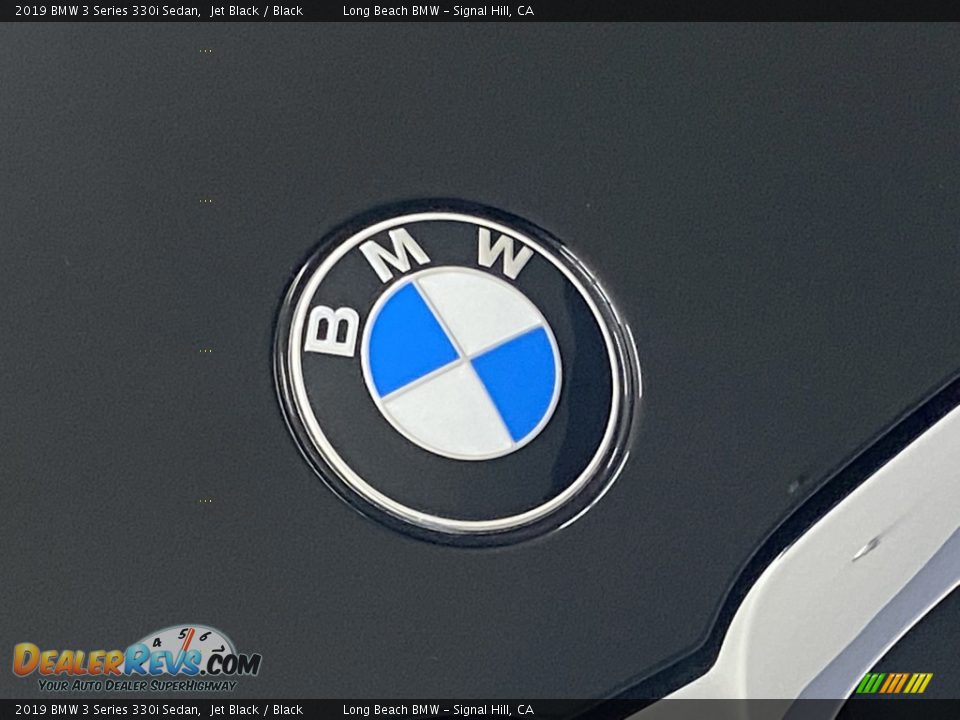The image size is (960, 720).
Task: Click 'Your Auto Dealer SuperHighway' tagline
Action: click(x=137, y=686)
